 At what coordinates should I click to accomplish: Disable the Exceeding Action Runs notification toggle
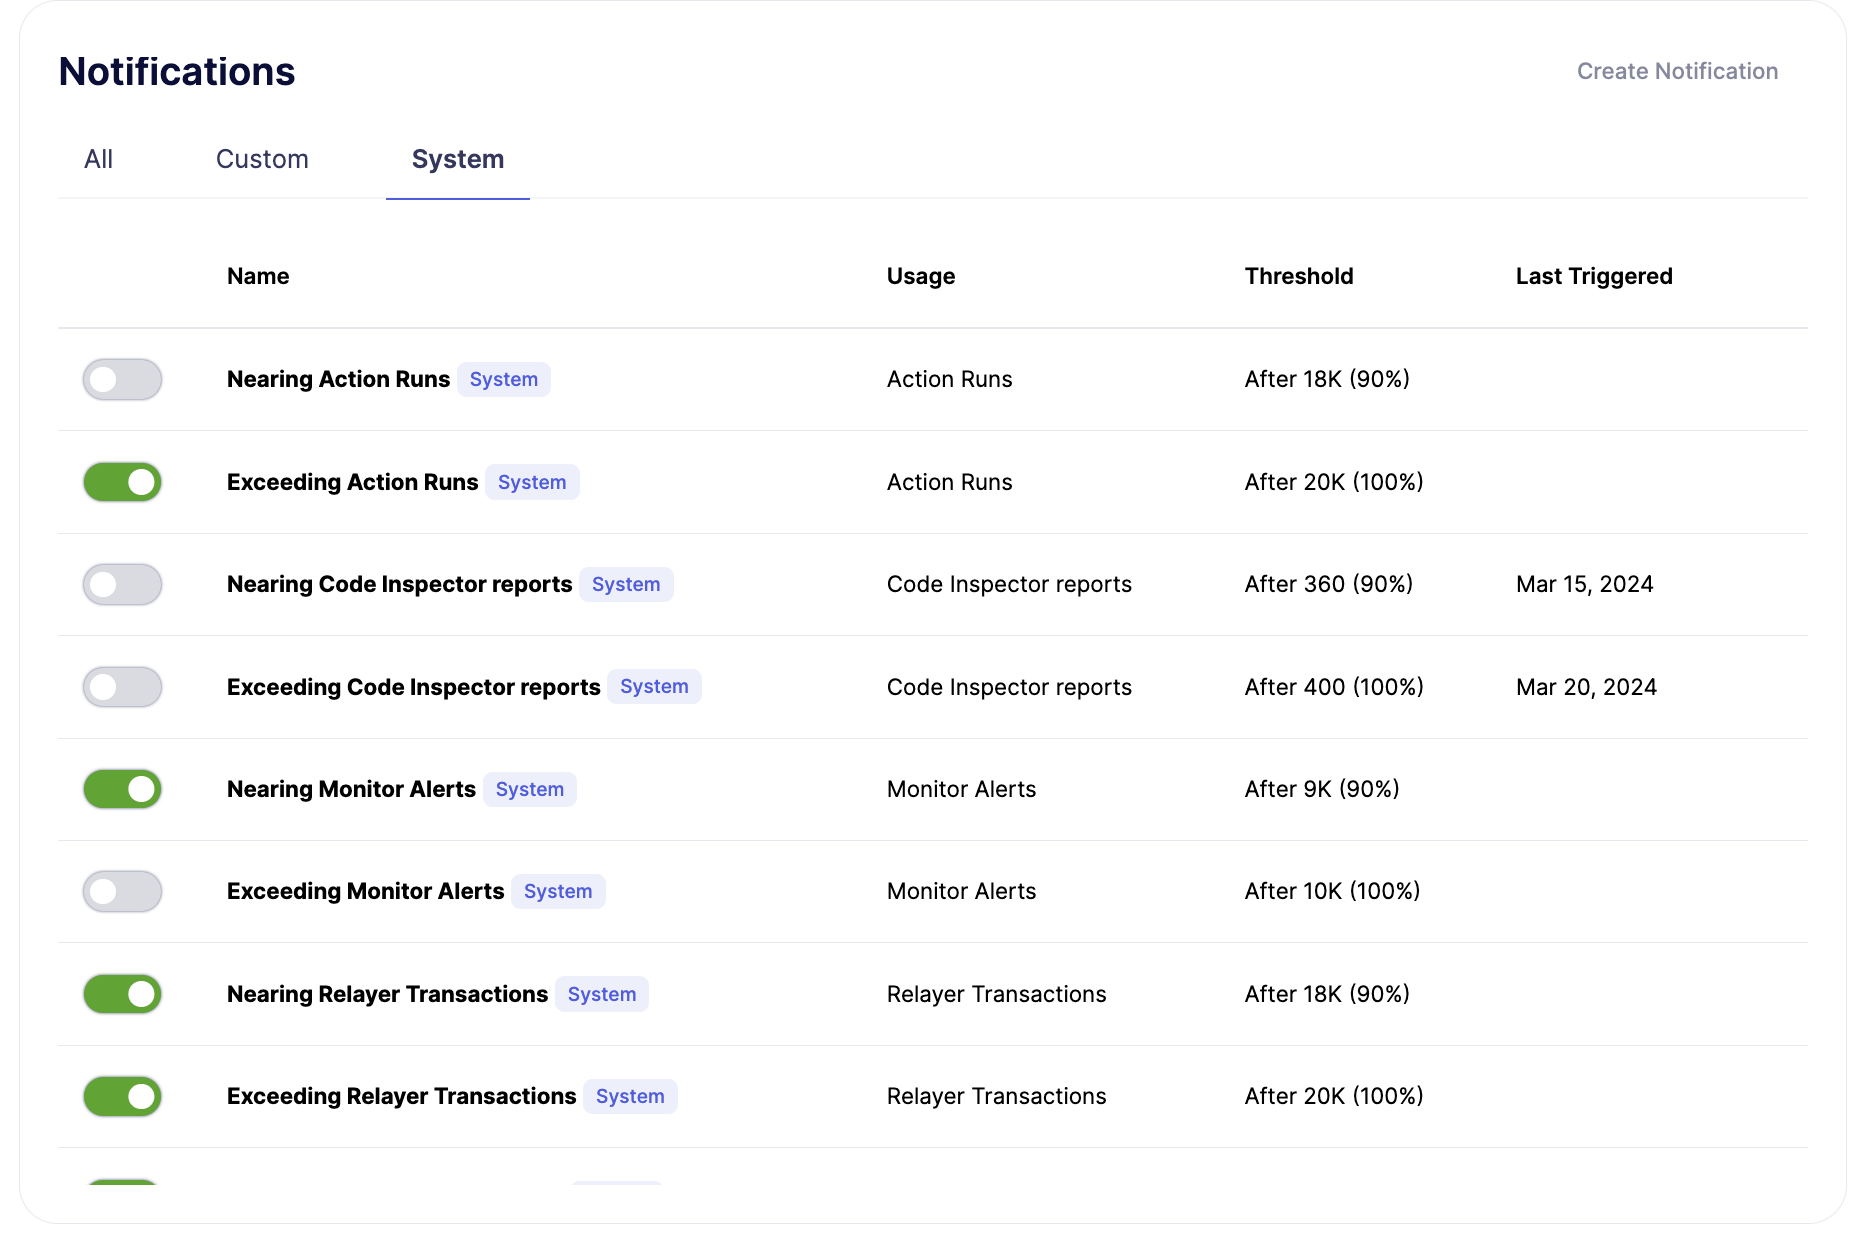pos(121,482)
